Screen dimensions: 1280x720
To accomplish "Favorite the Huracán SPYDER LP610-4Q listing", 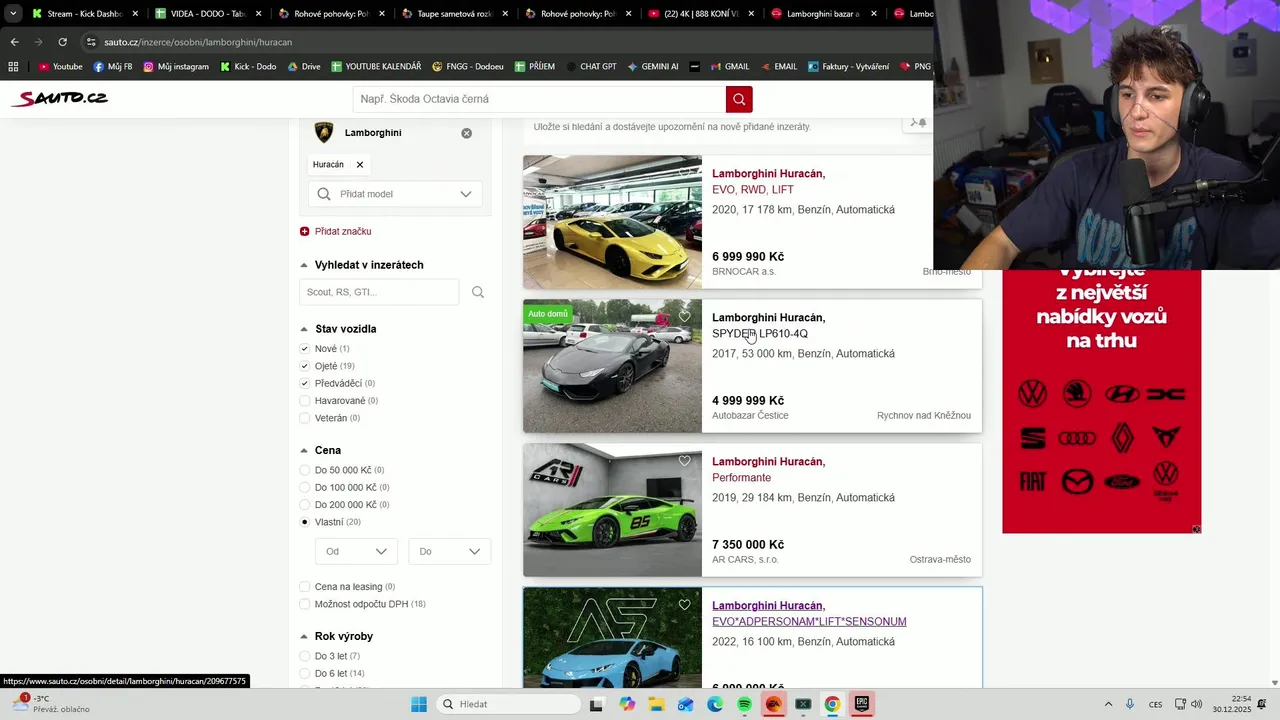I will (685, 317).
